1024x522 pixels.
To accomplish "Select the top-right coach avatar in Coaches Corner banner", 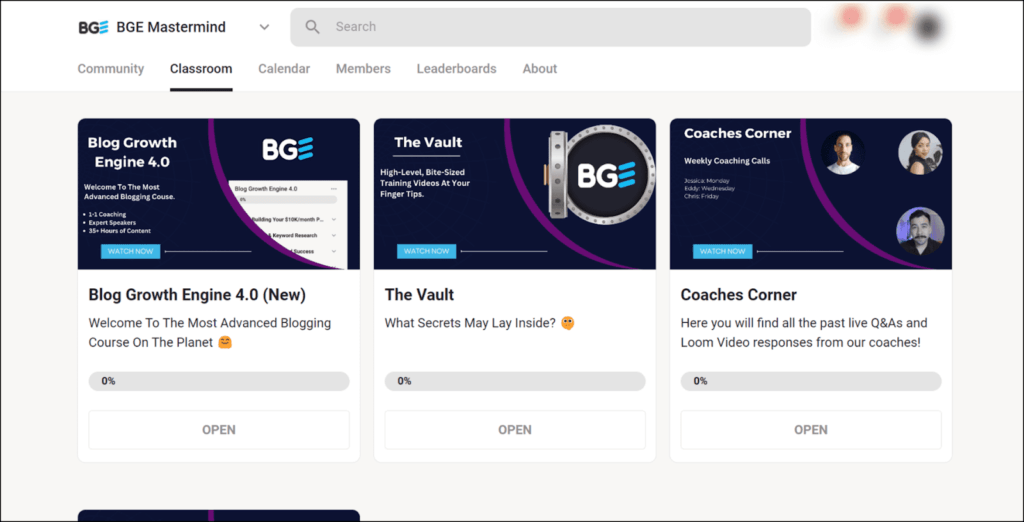I will pos(920,152).
